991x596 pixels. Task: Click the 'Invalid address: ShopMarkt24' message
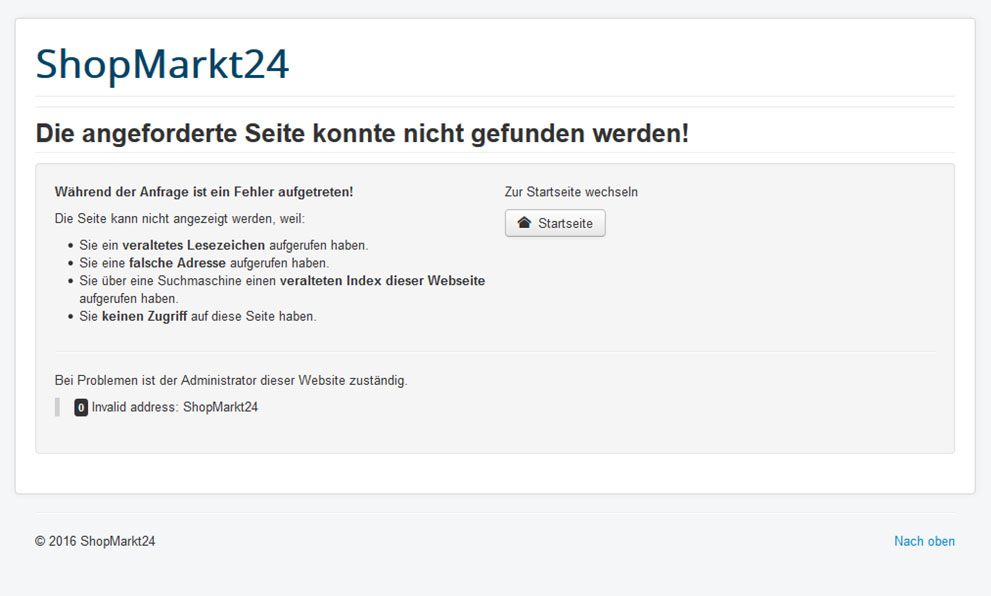pyautogui.click(x=175, y=408)
